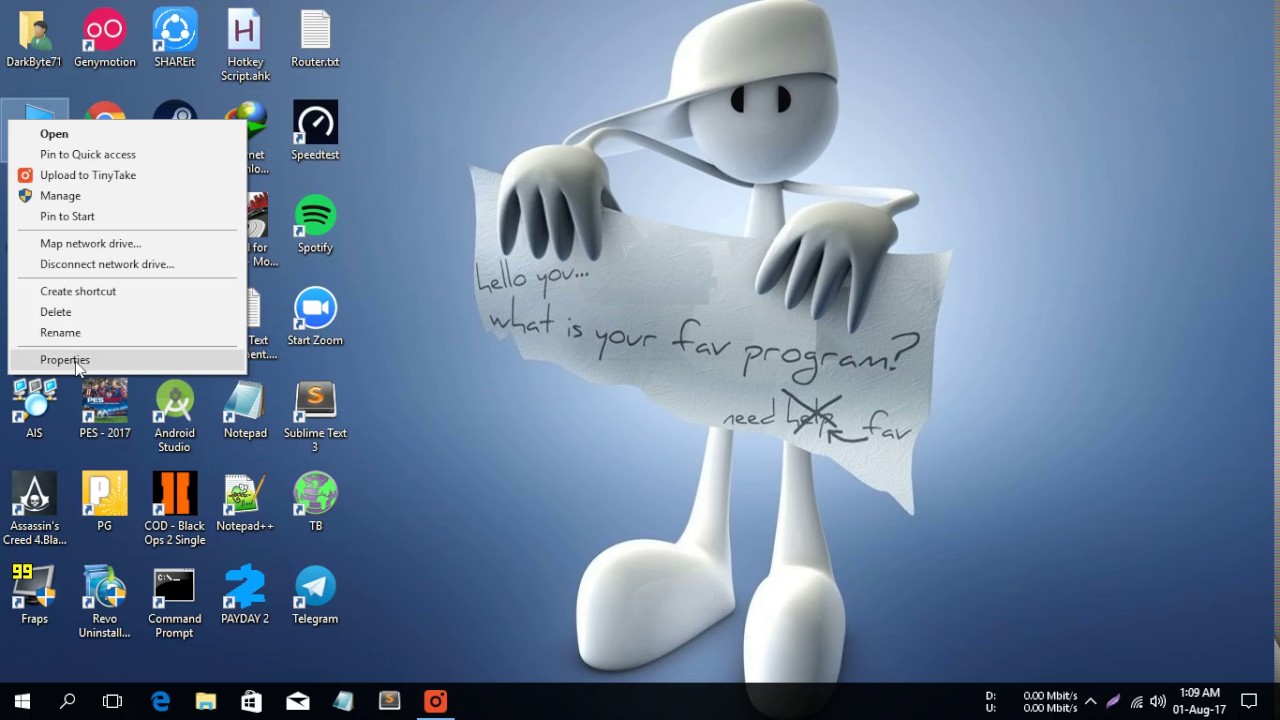Select the Hotkey Script.ahk file
Viewport: 1280px width, 720px height.
245,46
